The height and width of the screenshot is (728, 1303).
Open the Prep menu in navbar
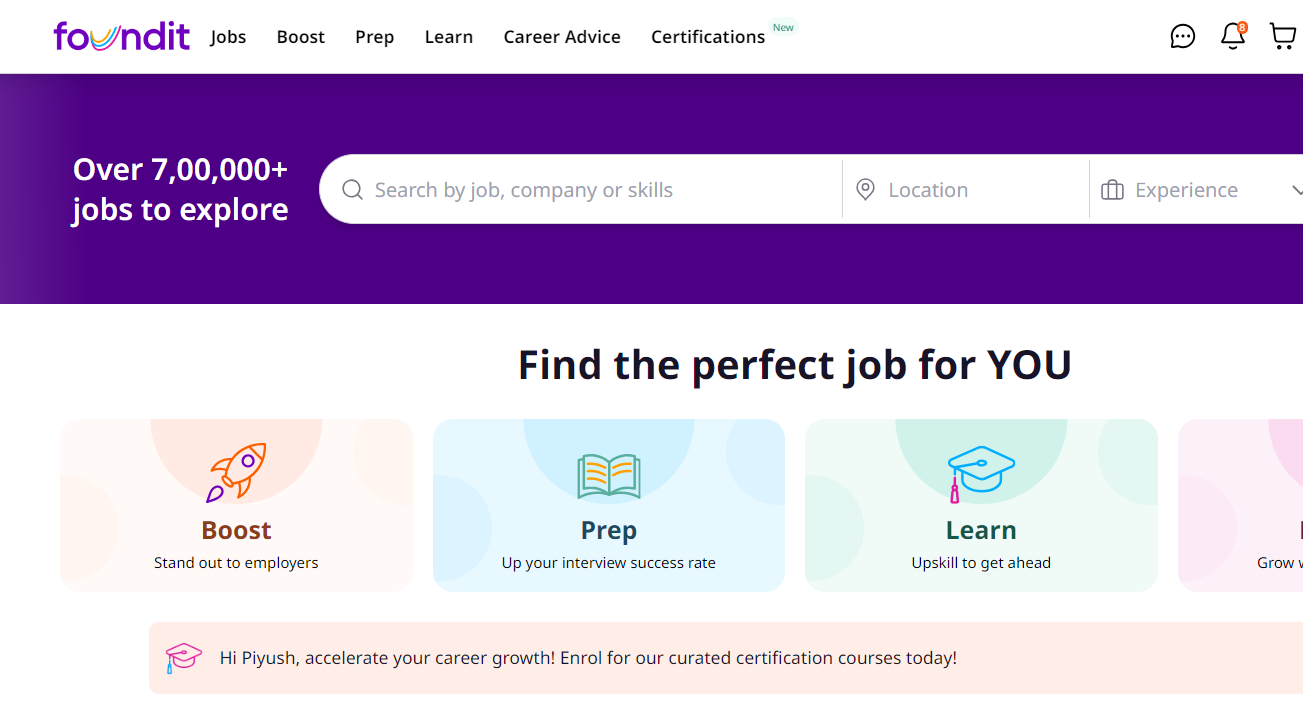pyautogui.click(x=375, y=37)
